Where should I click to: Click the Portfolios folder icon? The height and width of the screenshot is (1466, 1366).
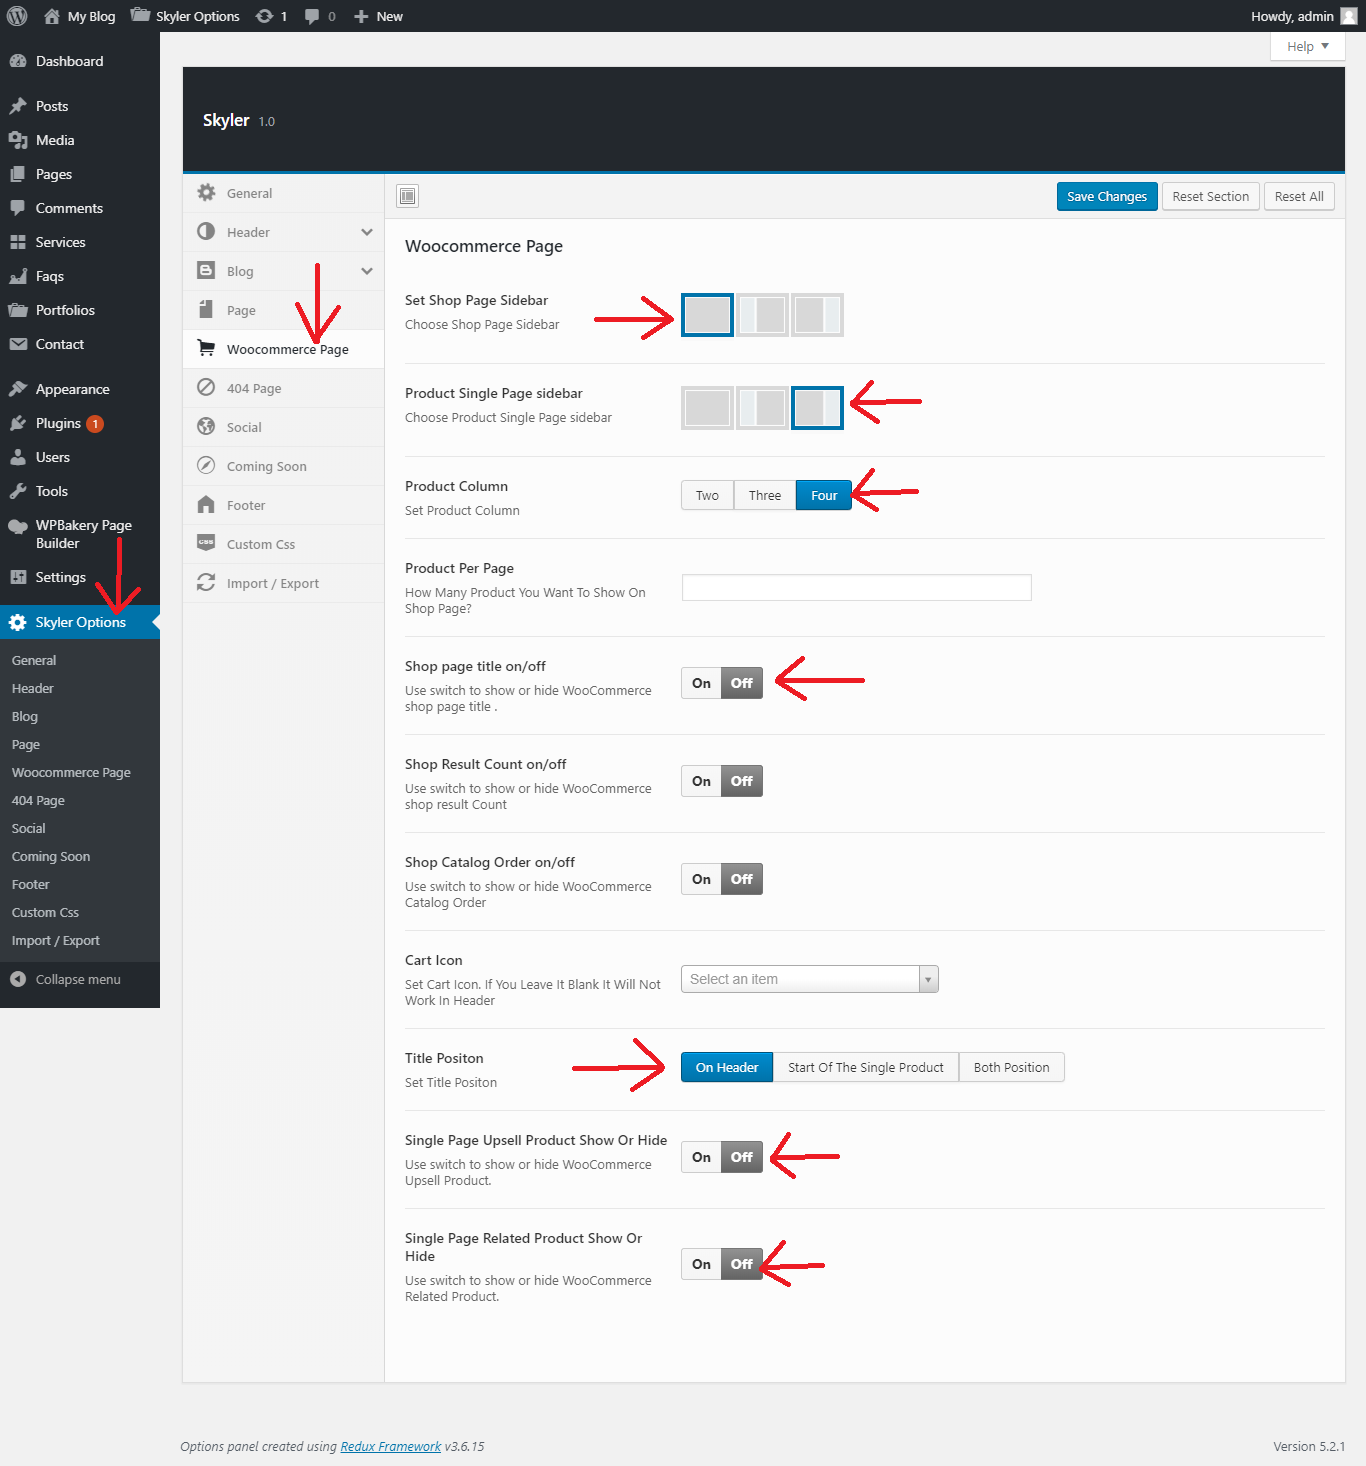tap(17, 310)
